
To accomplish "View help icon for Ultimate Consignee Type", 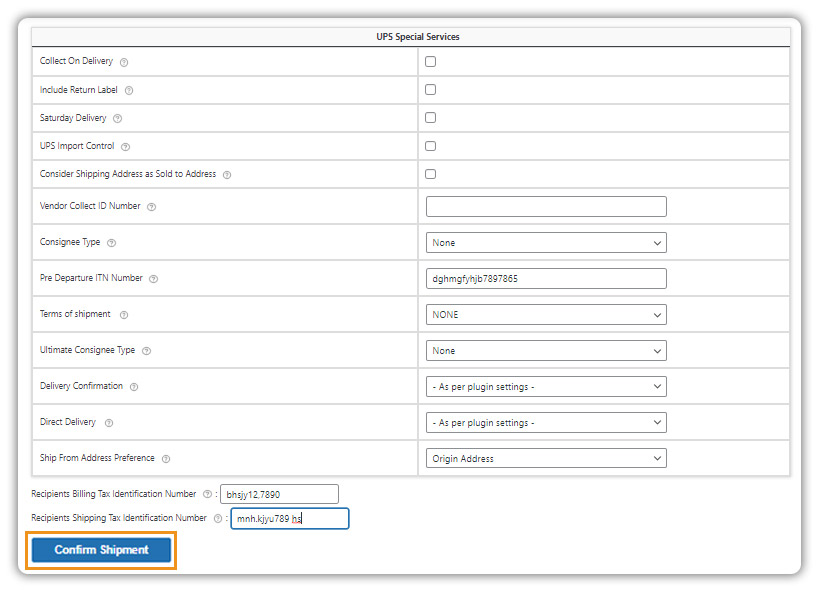I will [147, 351].
